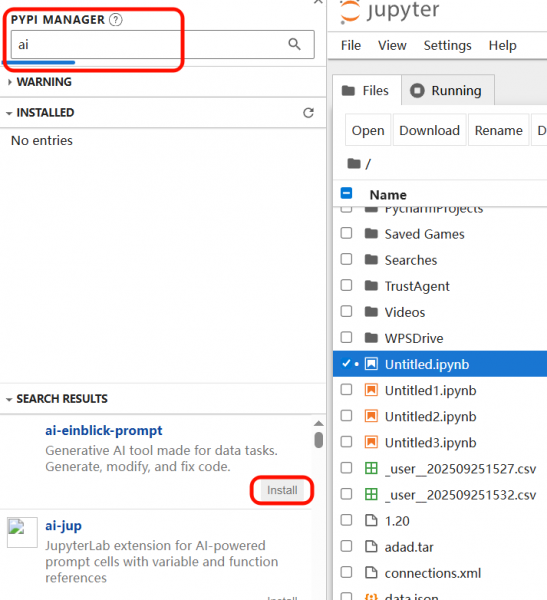Check the Saved Games folder checkbox
This screenshot has width=547, height=600.
coord(346,233)
